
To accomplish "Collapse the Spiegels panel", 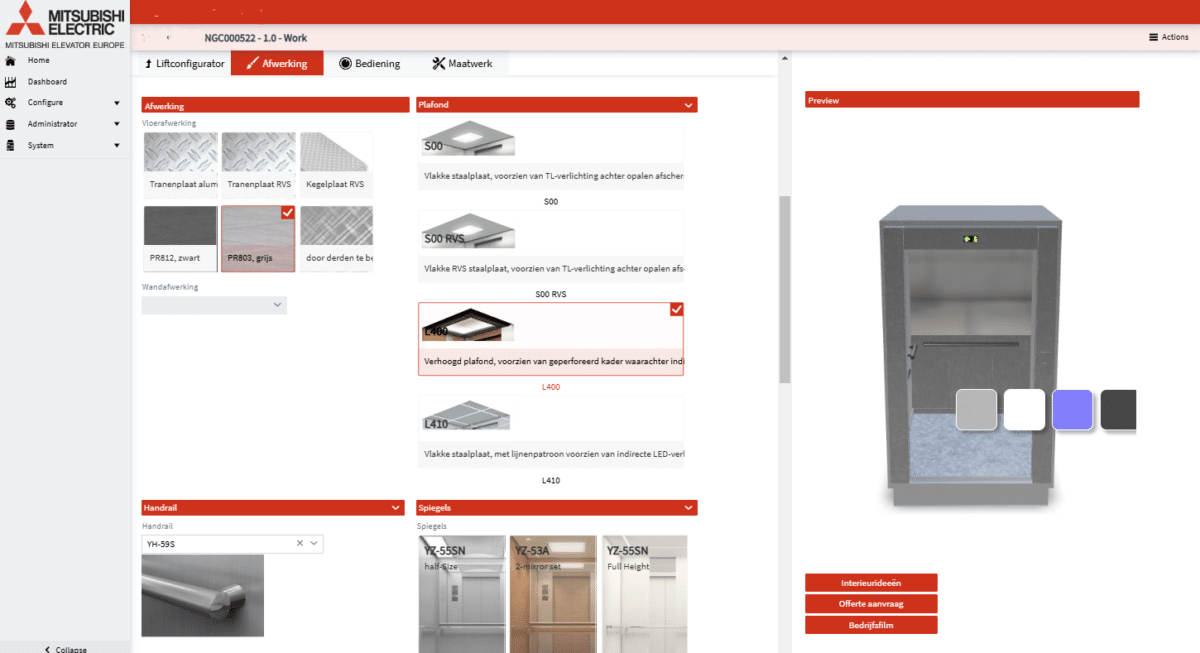I will click(x=688, y=507).
